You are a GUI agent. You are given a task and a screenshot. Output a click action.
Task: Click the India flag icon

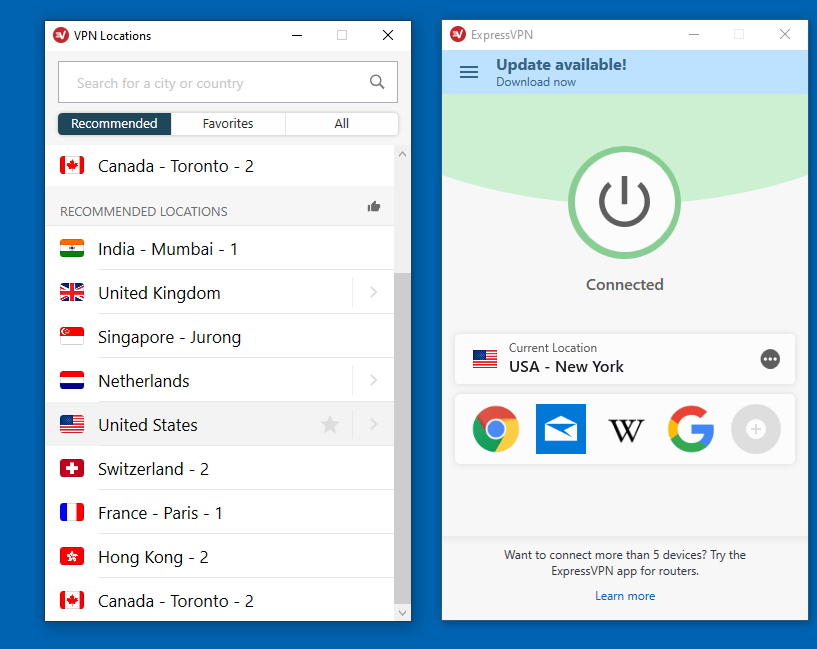point(72,248)
